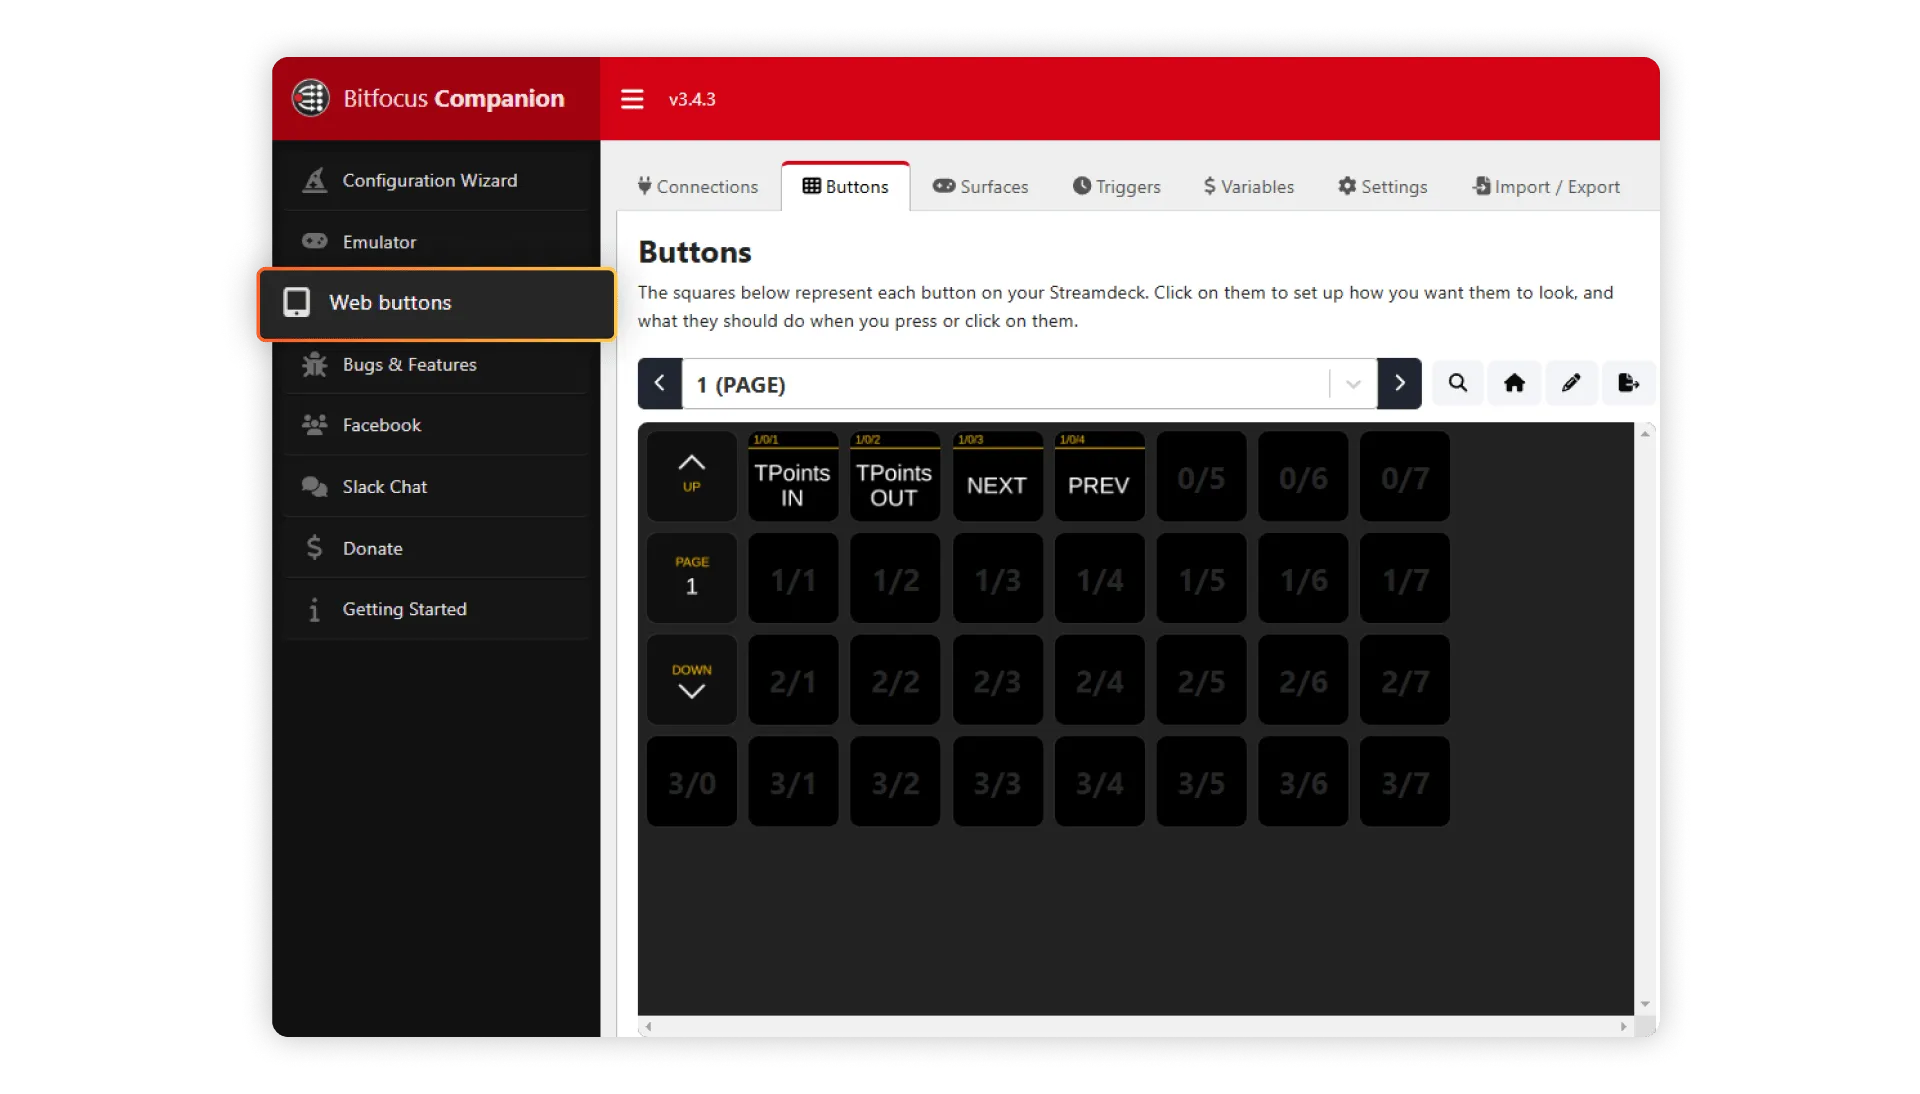The image size is (1920, 1094).
Task: Select empty button 3/0
Action: [692, 782]
